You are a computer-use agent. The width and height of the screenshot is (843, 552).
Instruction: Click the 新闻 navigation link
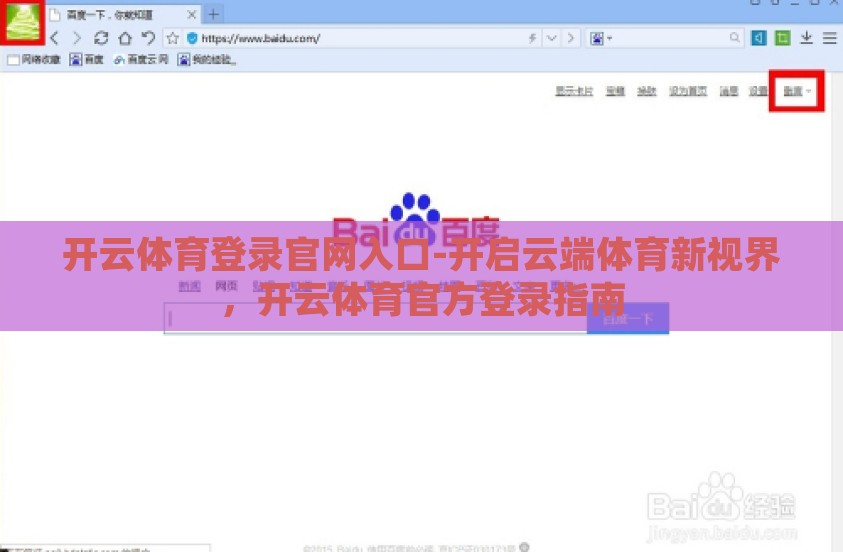click(189, 286)
